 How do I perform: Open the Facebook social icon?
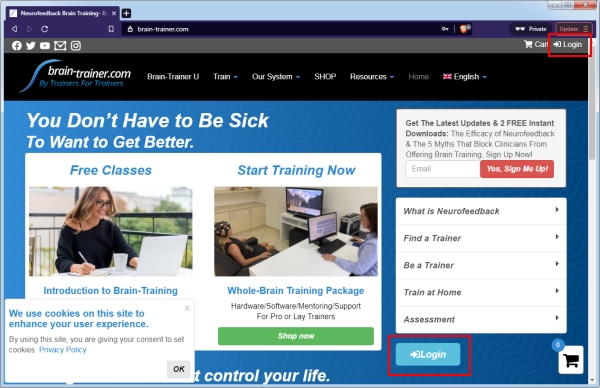coord(16,46)
